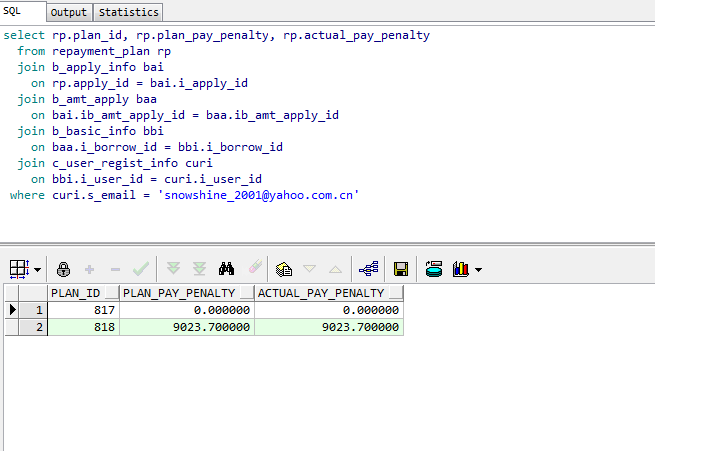
Task: Click the double-bar green fetch last page arrows
Action: pos(199,268)
